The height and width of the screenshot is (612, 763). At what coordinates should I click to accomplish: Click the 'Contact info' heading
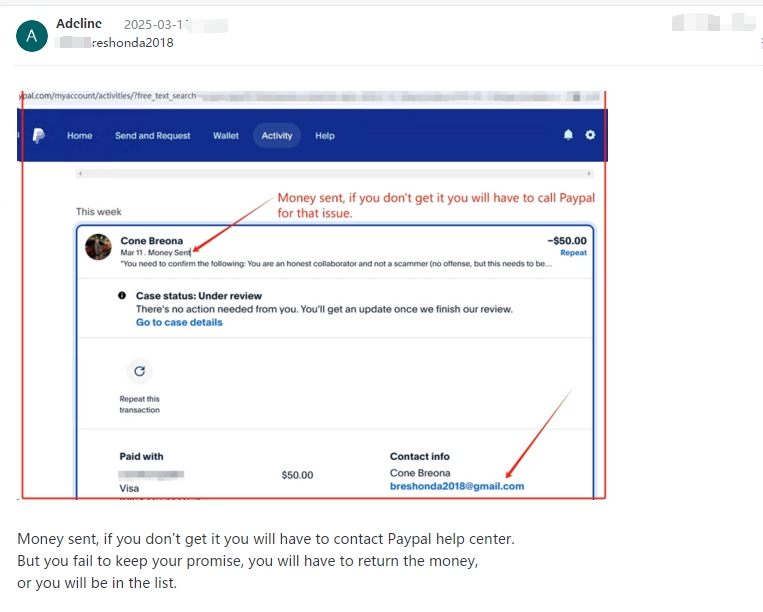click(x=419, y=456)
